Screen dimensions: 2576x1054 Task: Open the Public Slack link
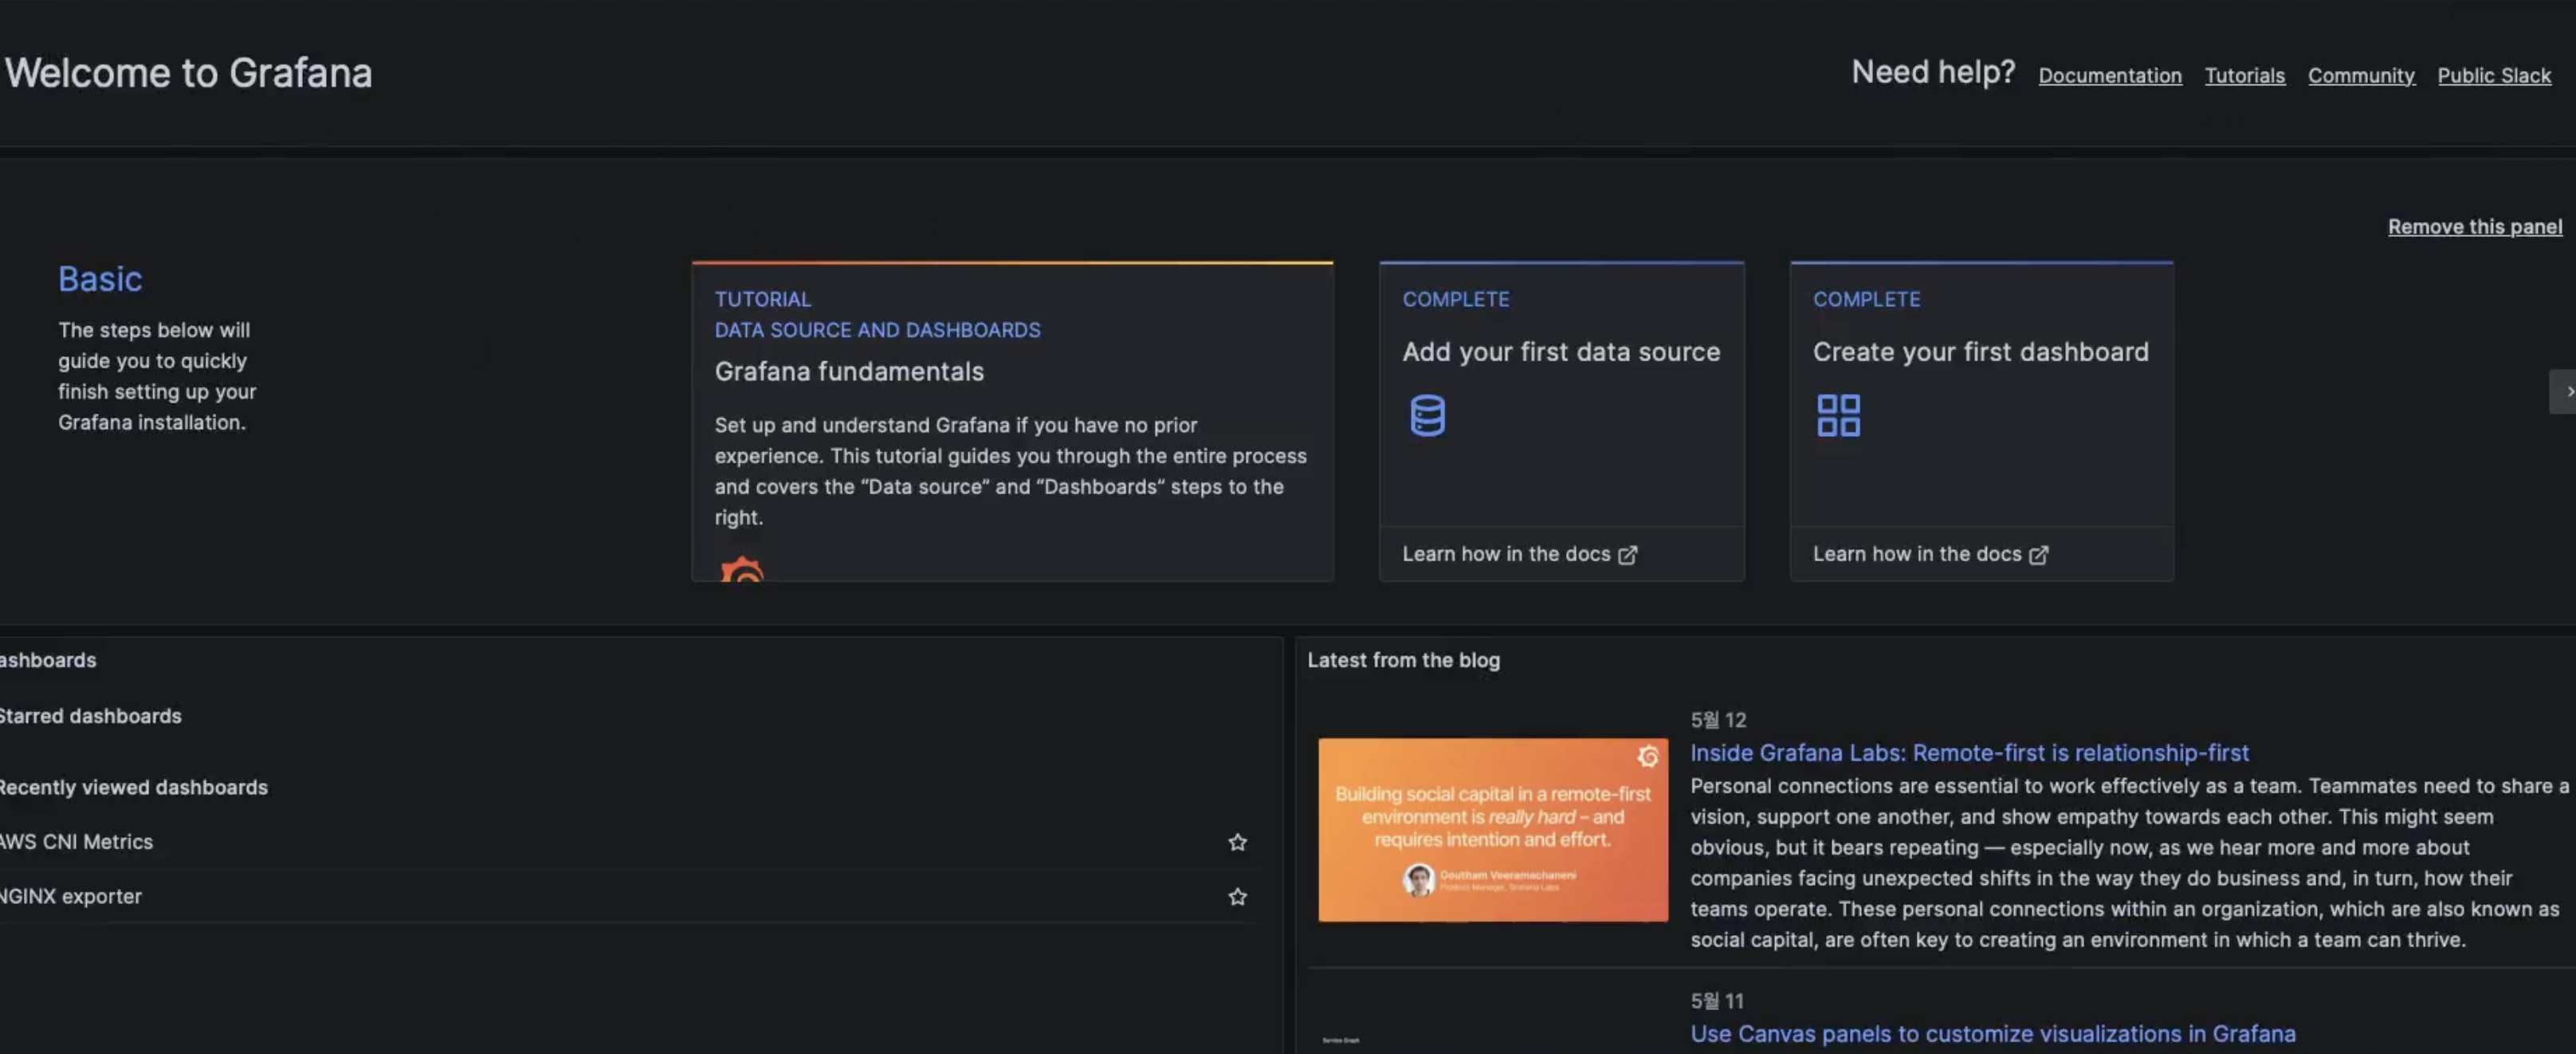(x=2493, y=76)
